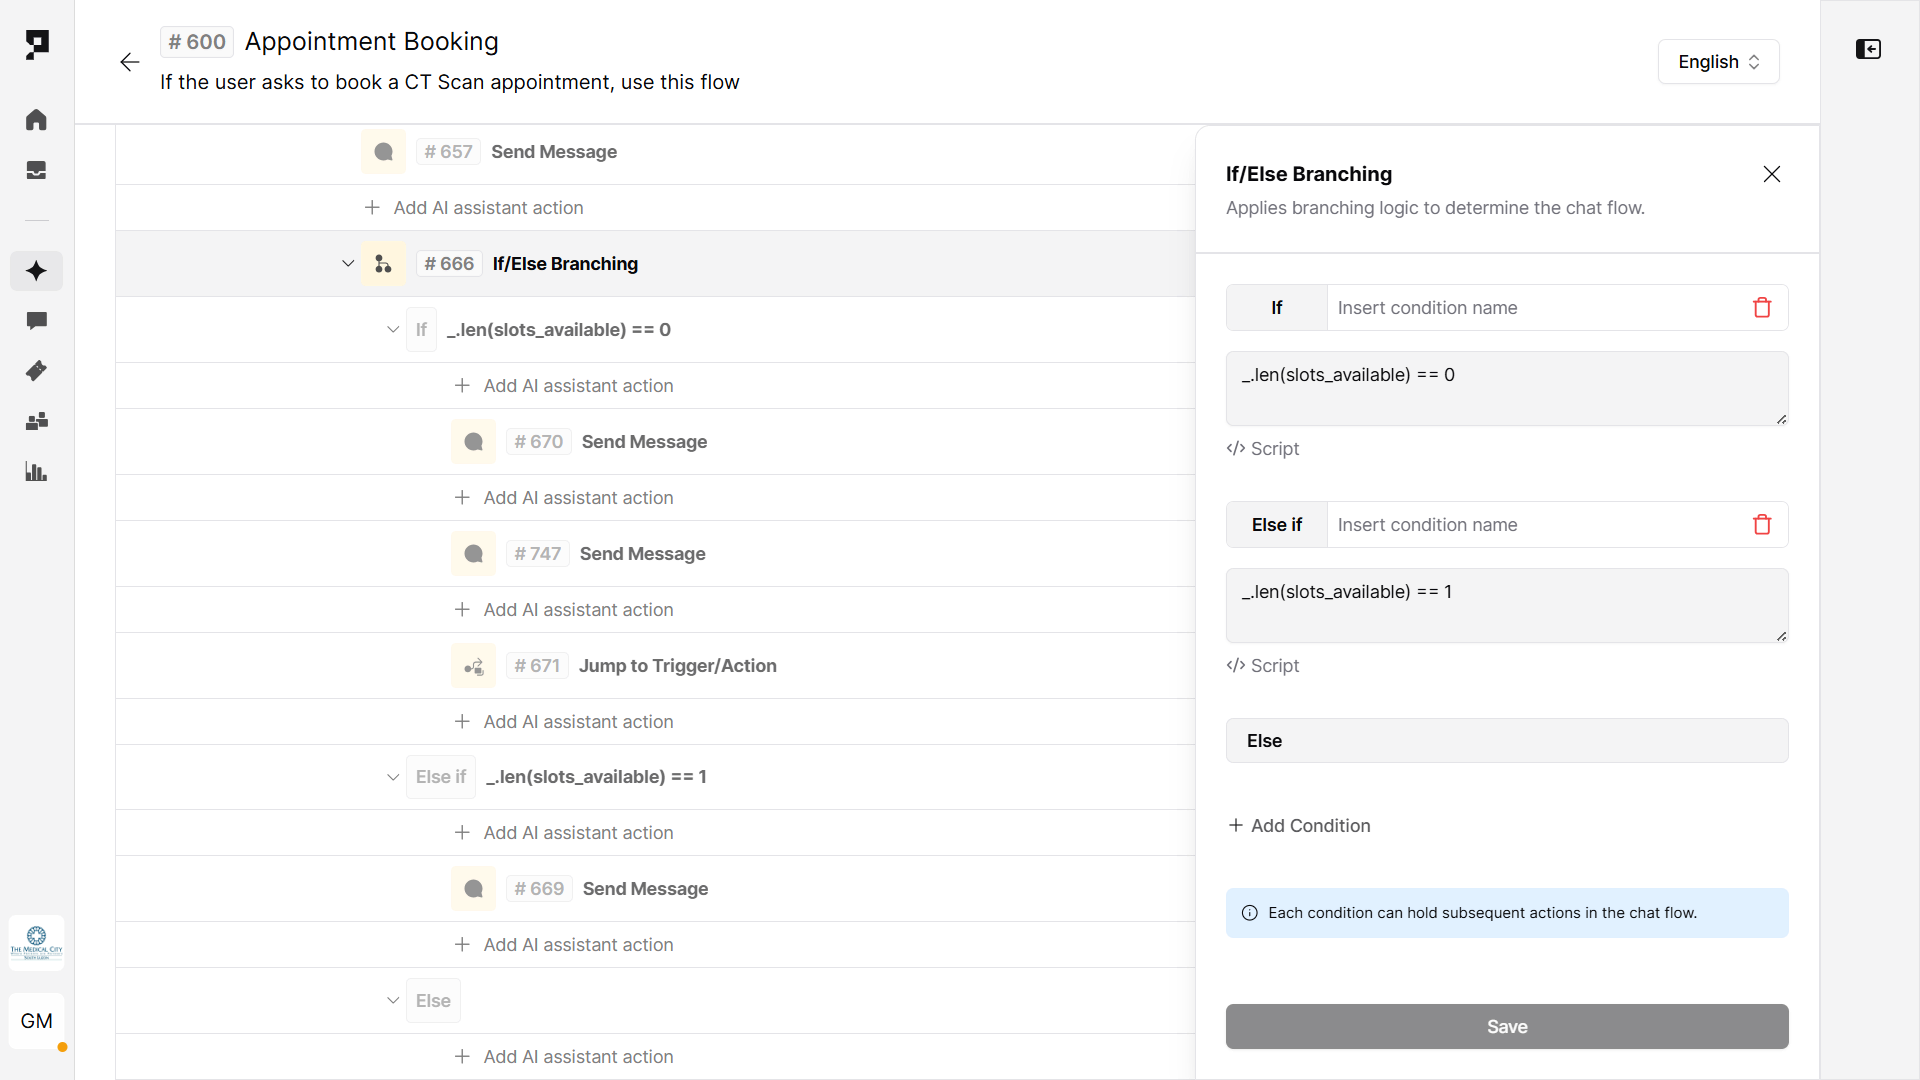Image resolution: width=1920 pixels, height=1080 pixels.
Task: Delete the Else if condition with trash icon
Action: (x=1761, y=525)
